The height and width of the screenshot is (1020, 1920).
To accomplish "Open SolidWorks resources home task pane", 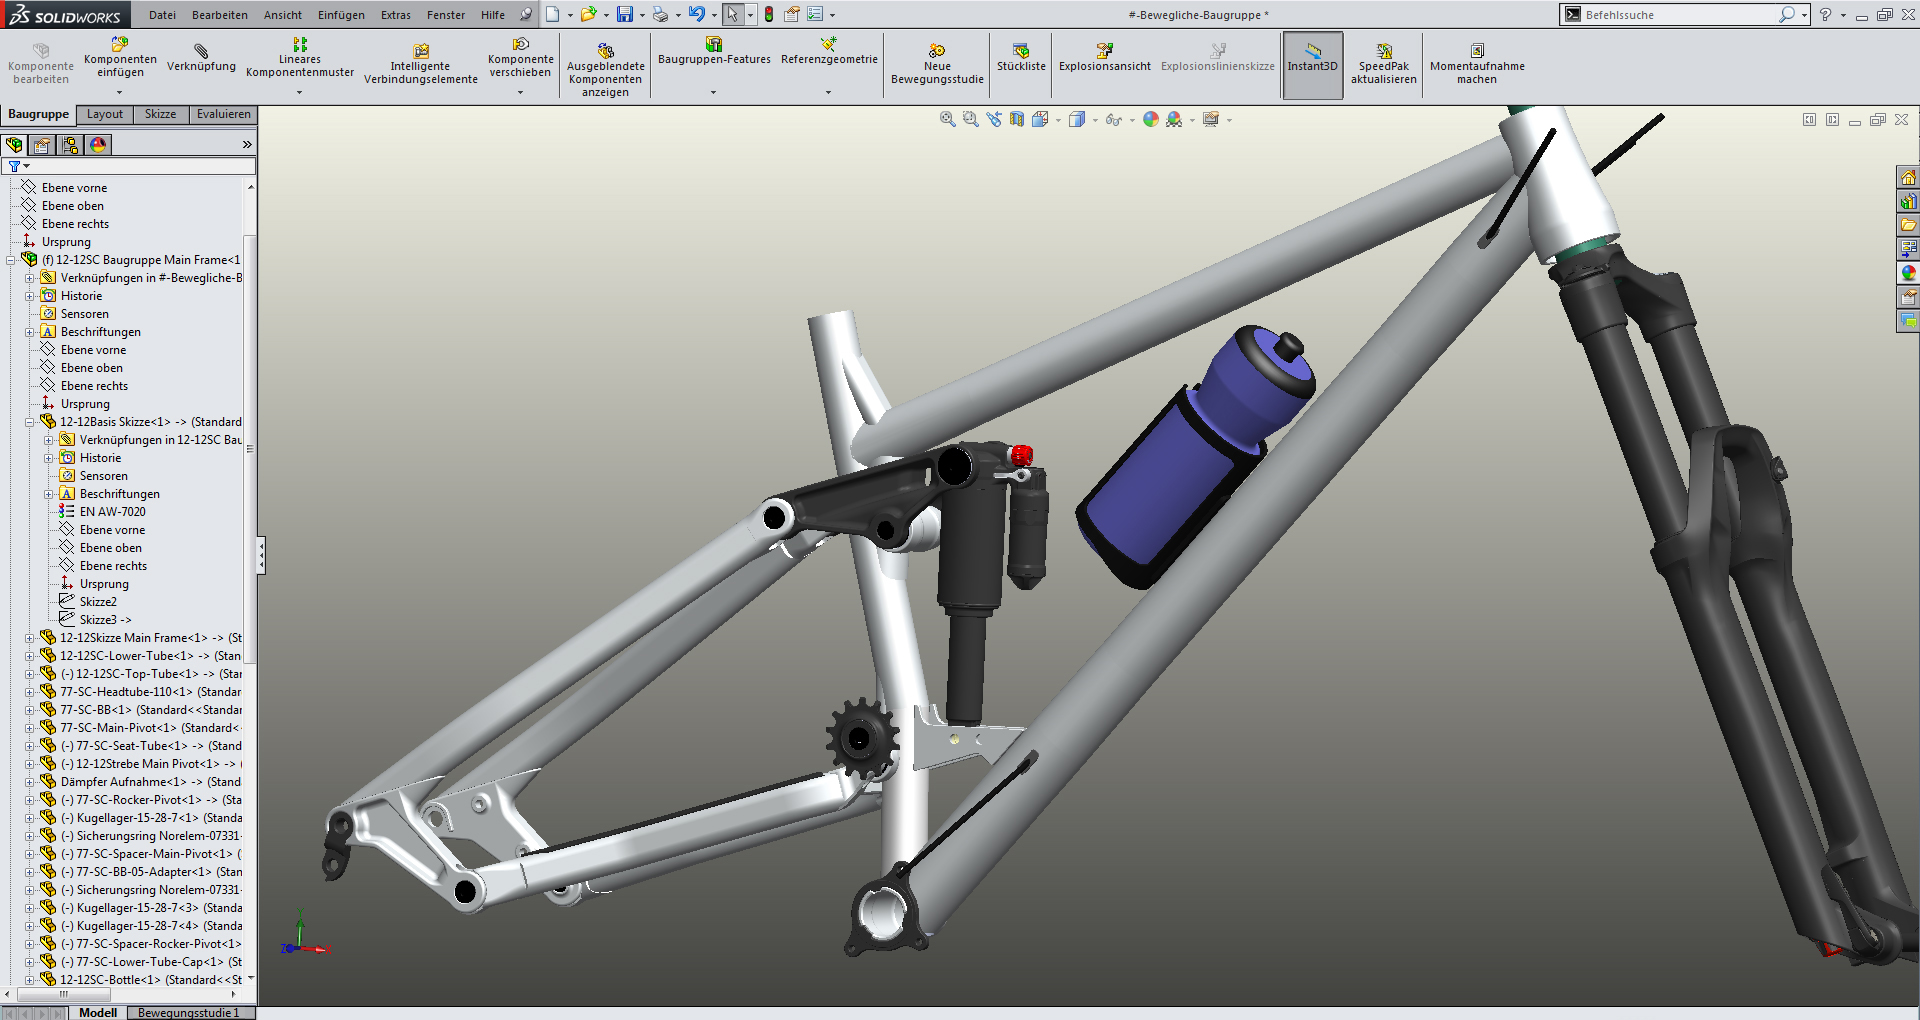I will coord(1908,177).
